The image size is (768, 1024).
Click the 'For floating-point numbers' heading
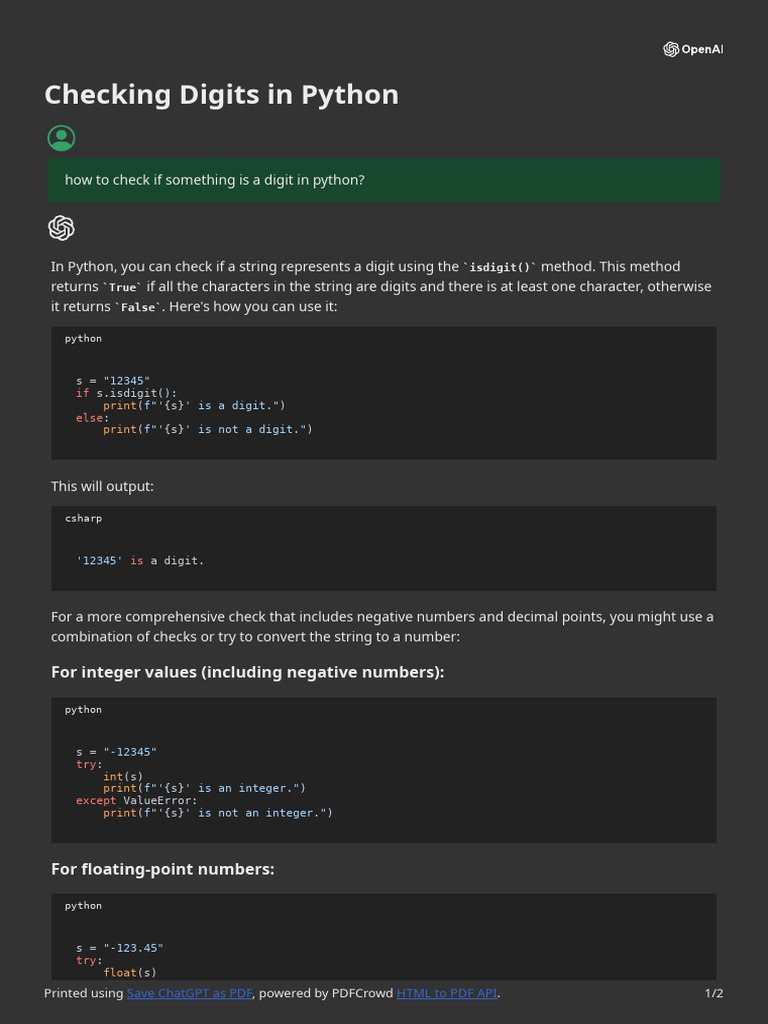pyautogui.click(x=162, y=869)
